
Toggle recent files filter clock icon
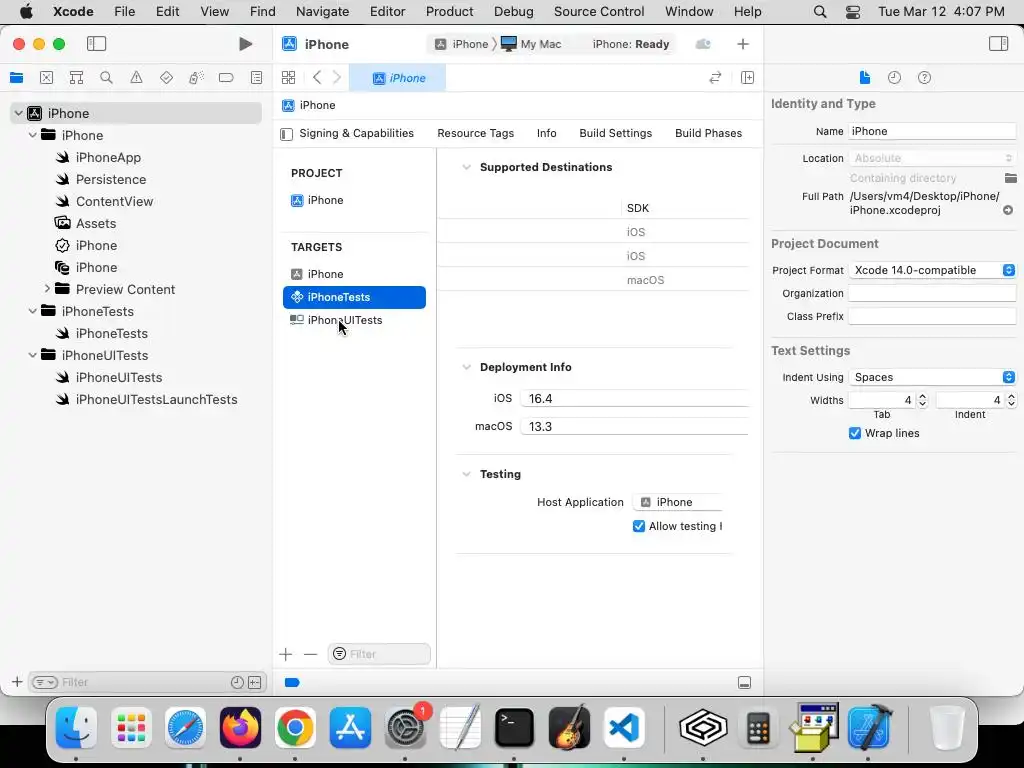tap(237, 682)
